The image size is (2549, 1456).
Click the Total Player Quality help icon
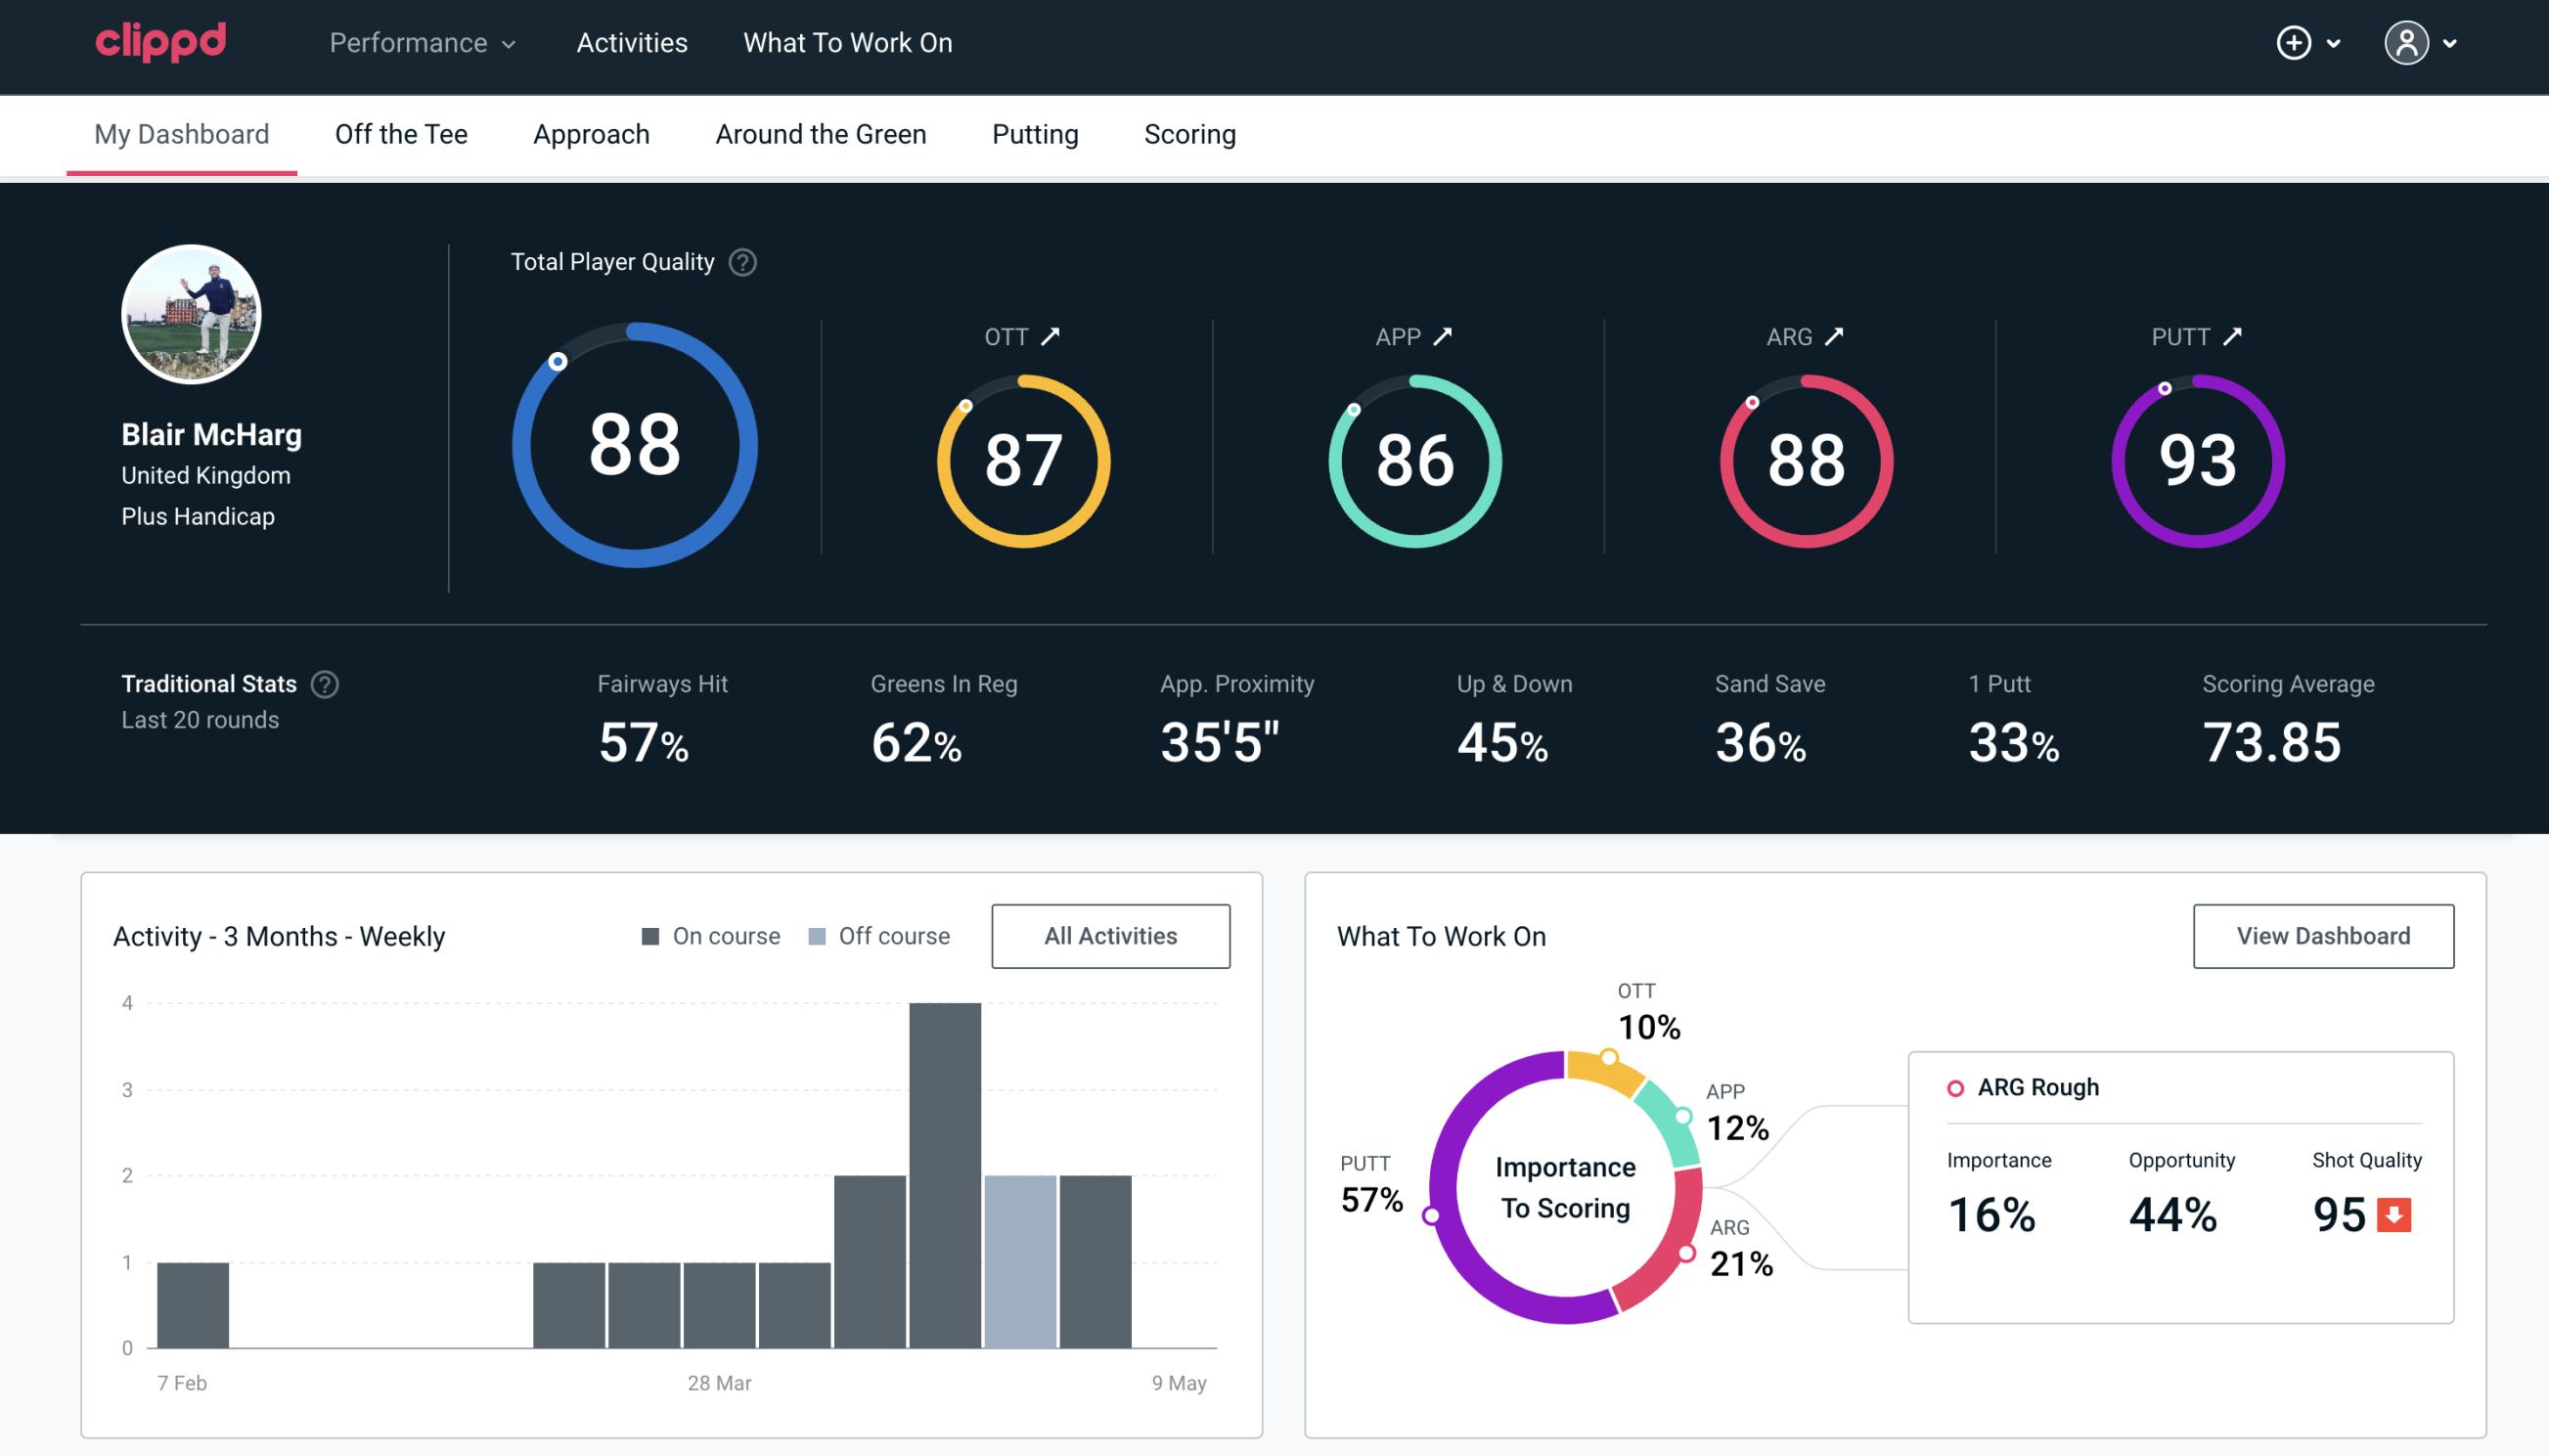point(740,261)
